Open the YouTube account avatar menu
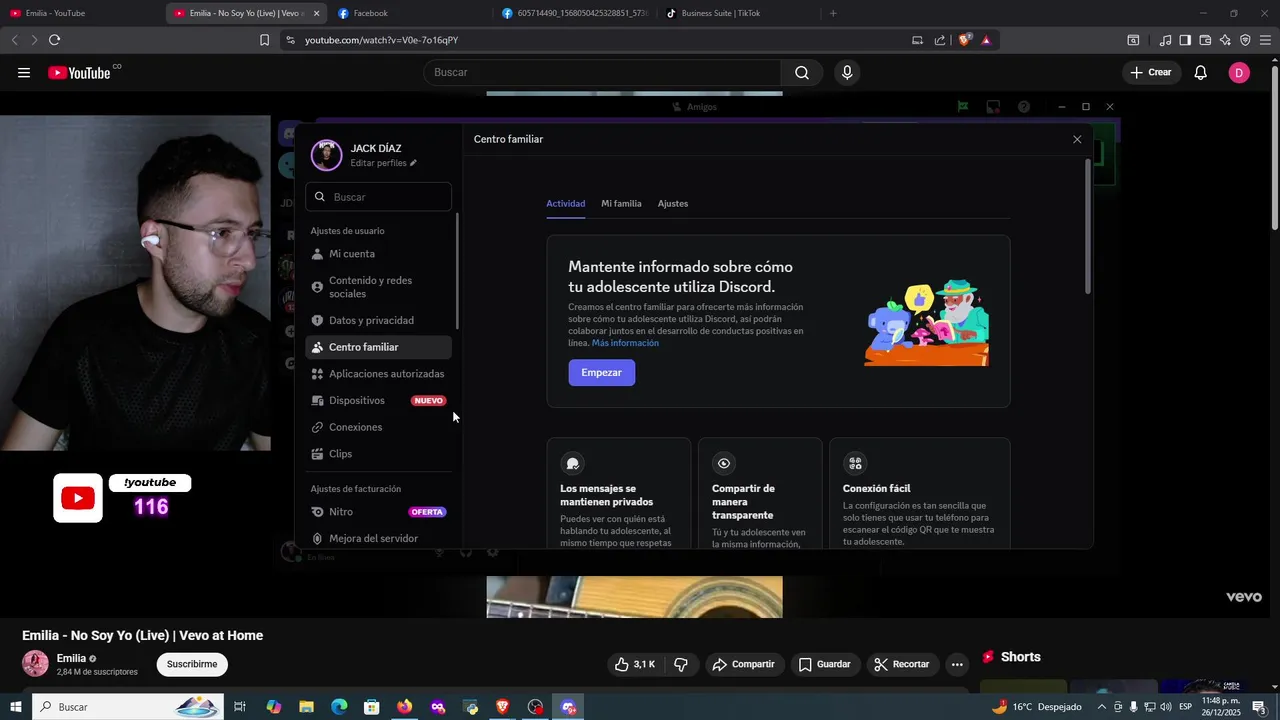Viewport: 1280px width, 720px height. pyautogui.click(x=1239, y=72)
